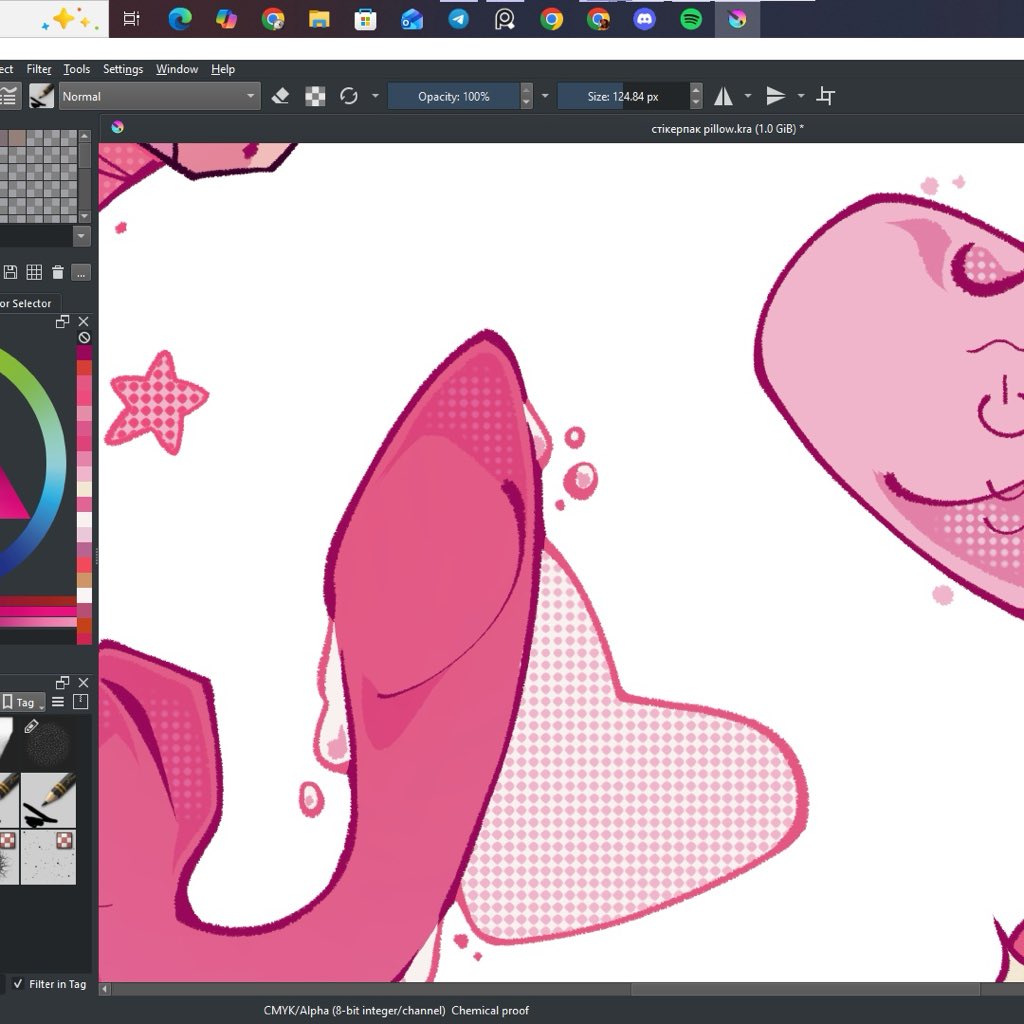Pick the cream swatch in color history

point(84,489)
